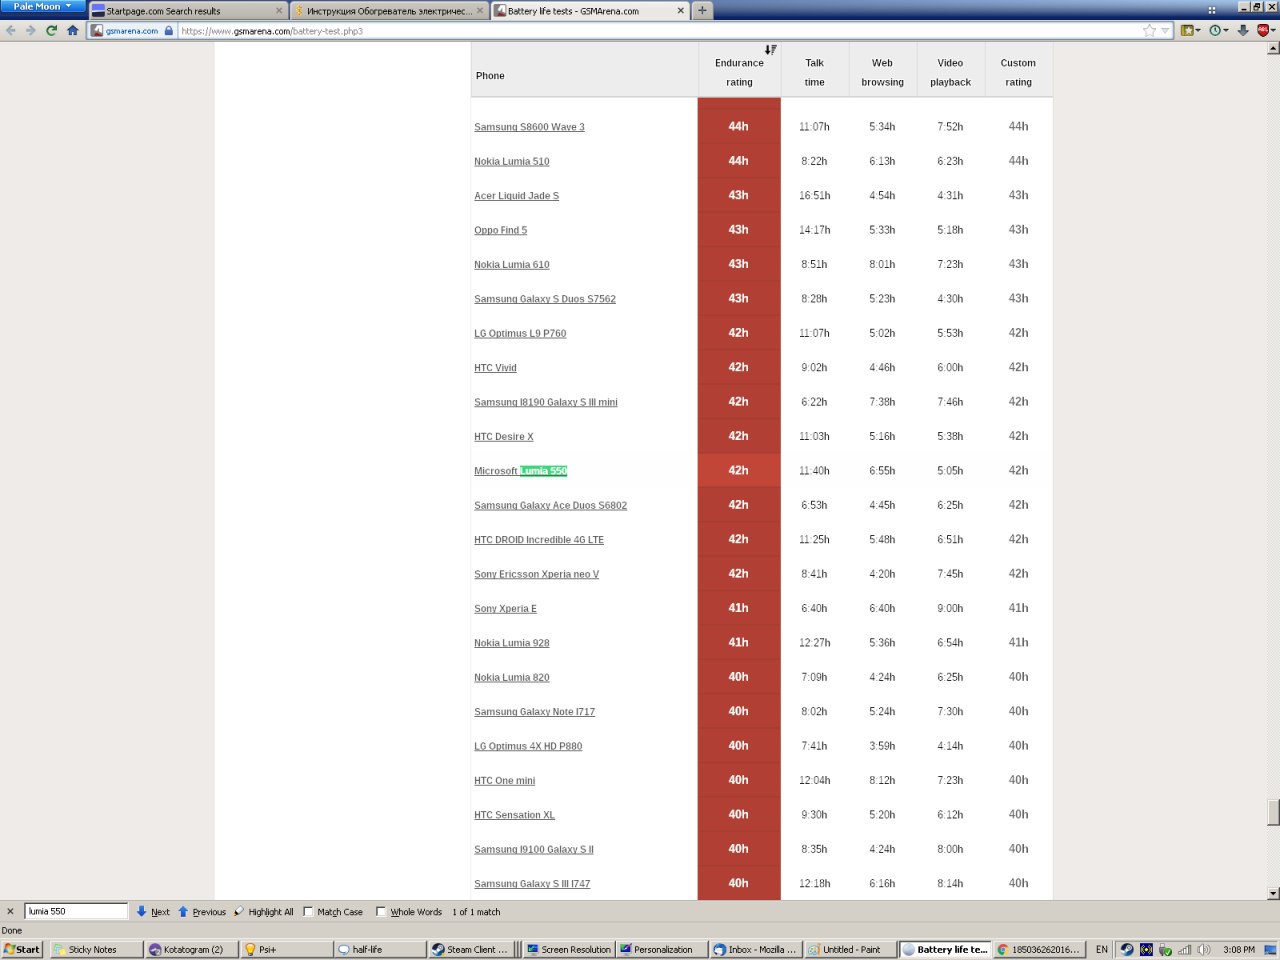
Task: Click the scrollbar down arrow
Action: pos(1273,893)
